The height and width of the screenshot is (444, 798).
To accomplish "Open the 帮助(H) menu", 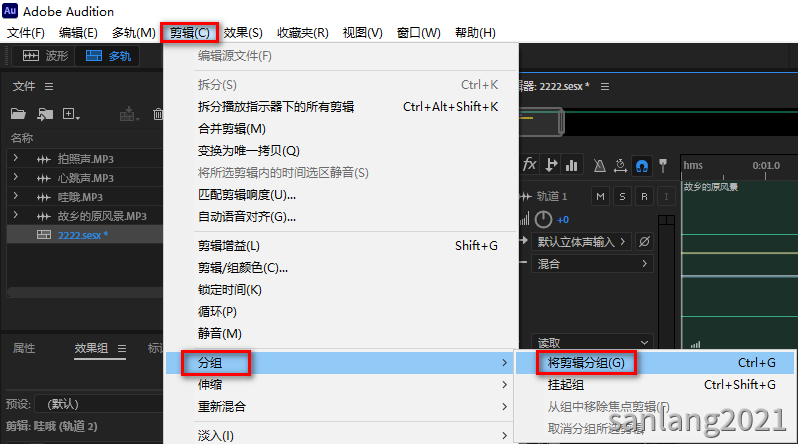I will click(475, 33).
